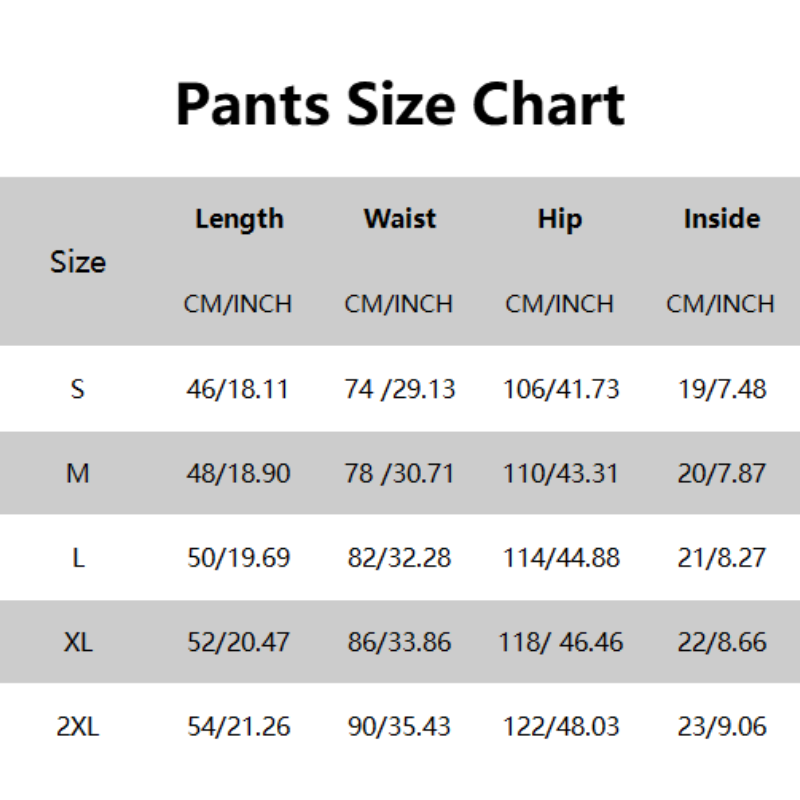This screenshot has height=800, width=800.
Task: Click the 90/35.43 waist value
Action: (399, 726)
